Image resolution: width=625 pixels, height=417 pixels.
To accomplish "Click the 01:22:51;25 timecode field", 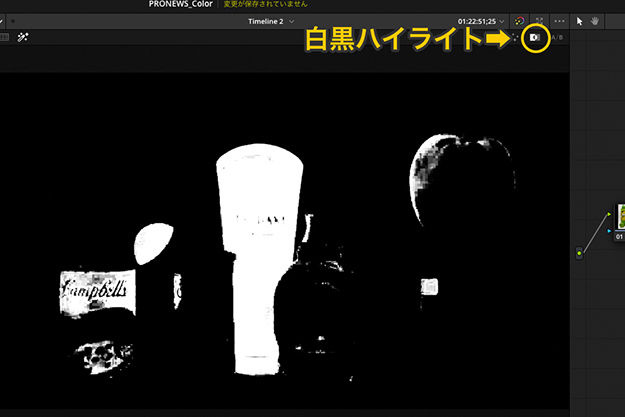I will [476, 21].
